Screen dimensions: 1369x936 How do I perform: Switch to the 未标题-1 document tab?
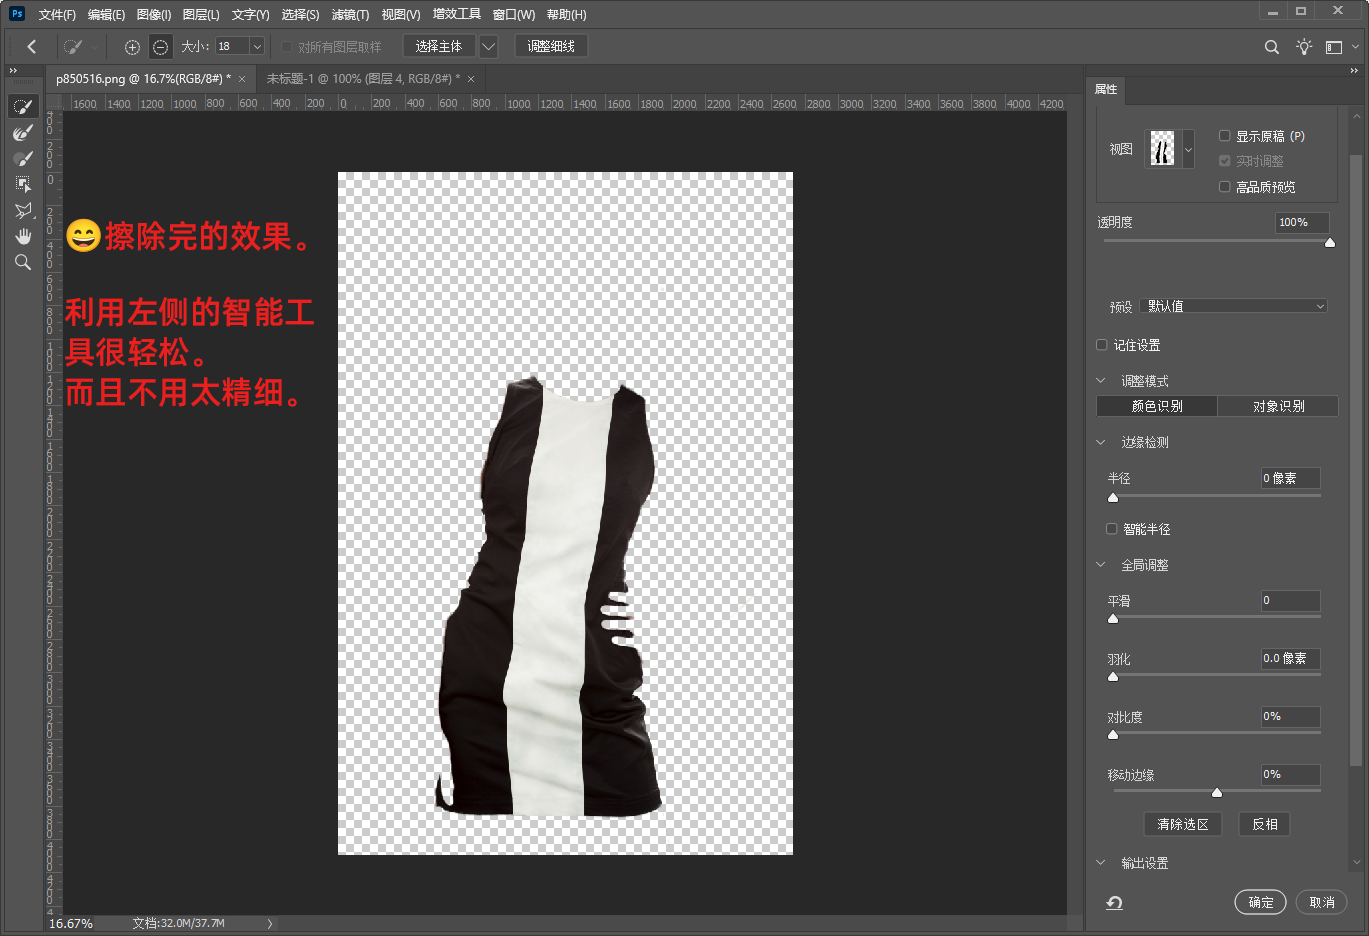pos(362,79)
